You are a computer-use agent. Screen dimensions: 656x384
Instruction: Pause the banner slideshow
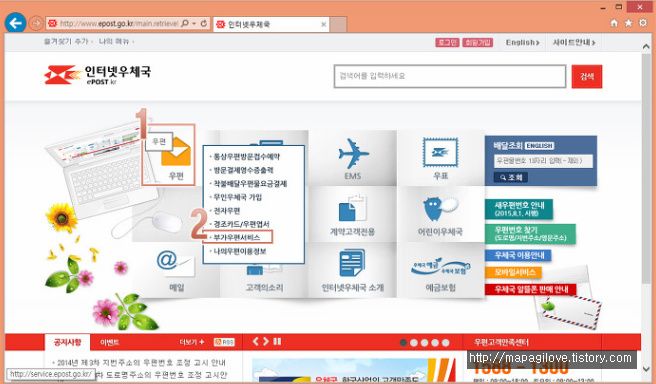tap(277, 341)
